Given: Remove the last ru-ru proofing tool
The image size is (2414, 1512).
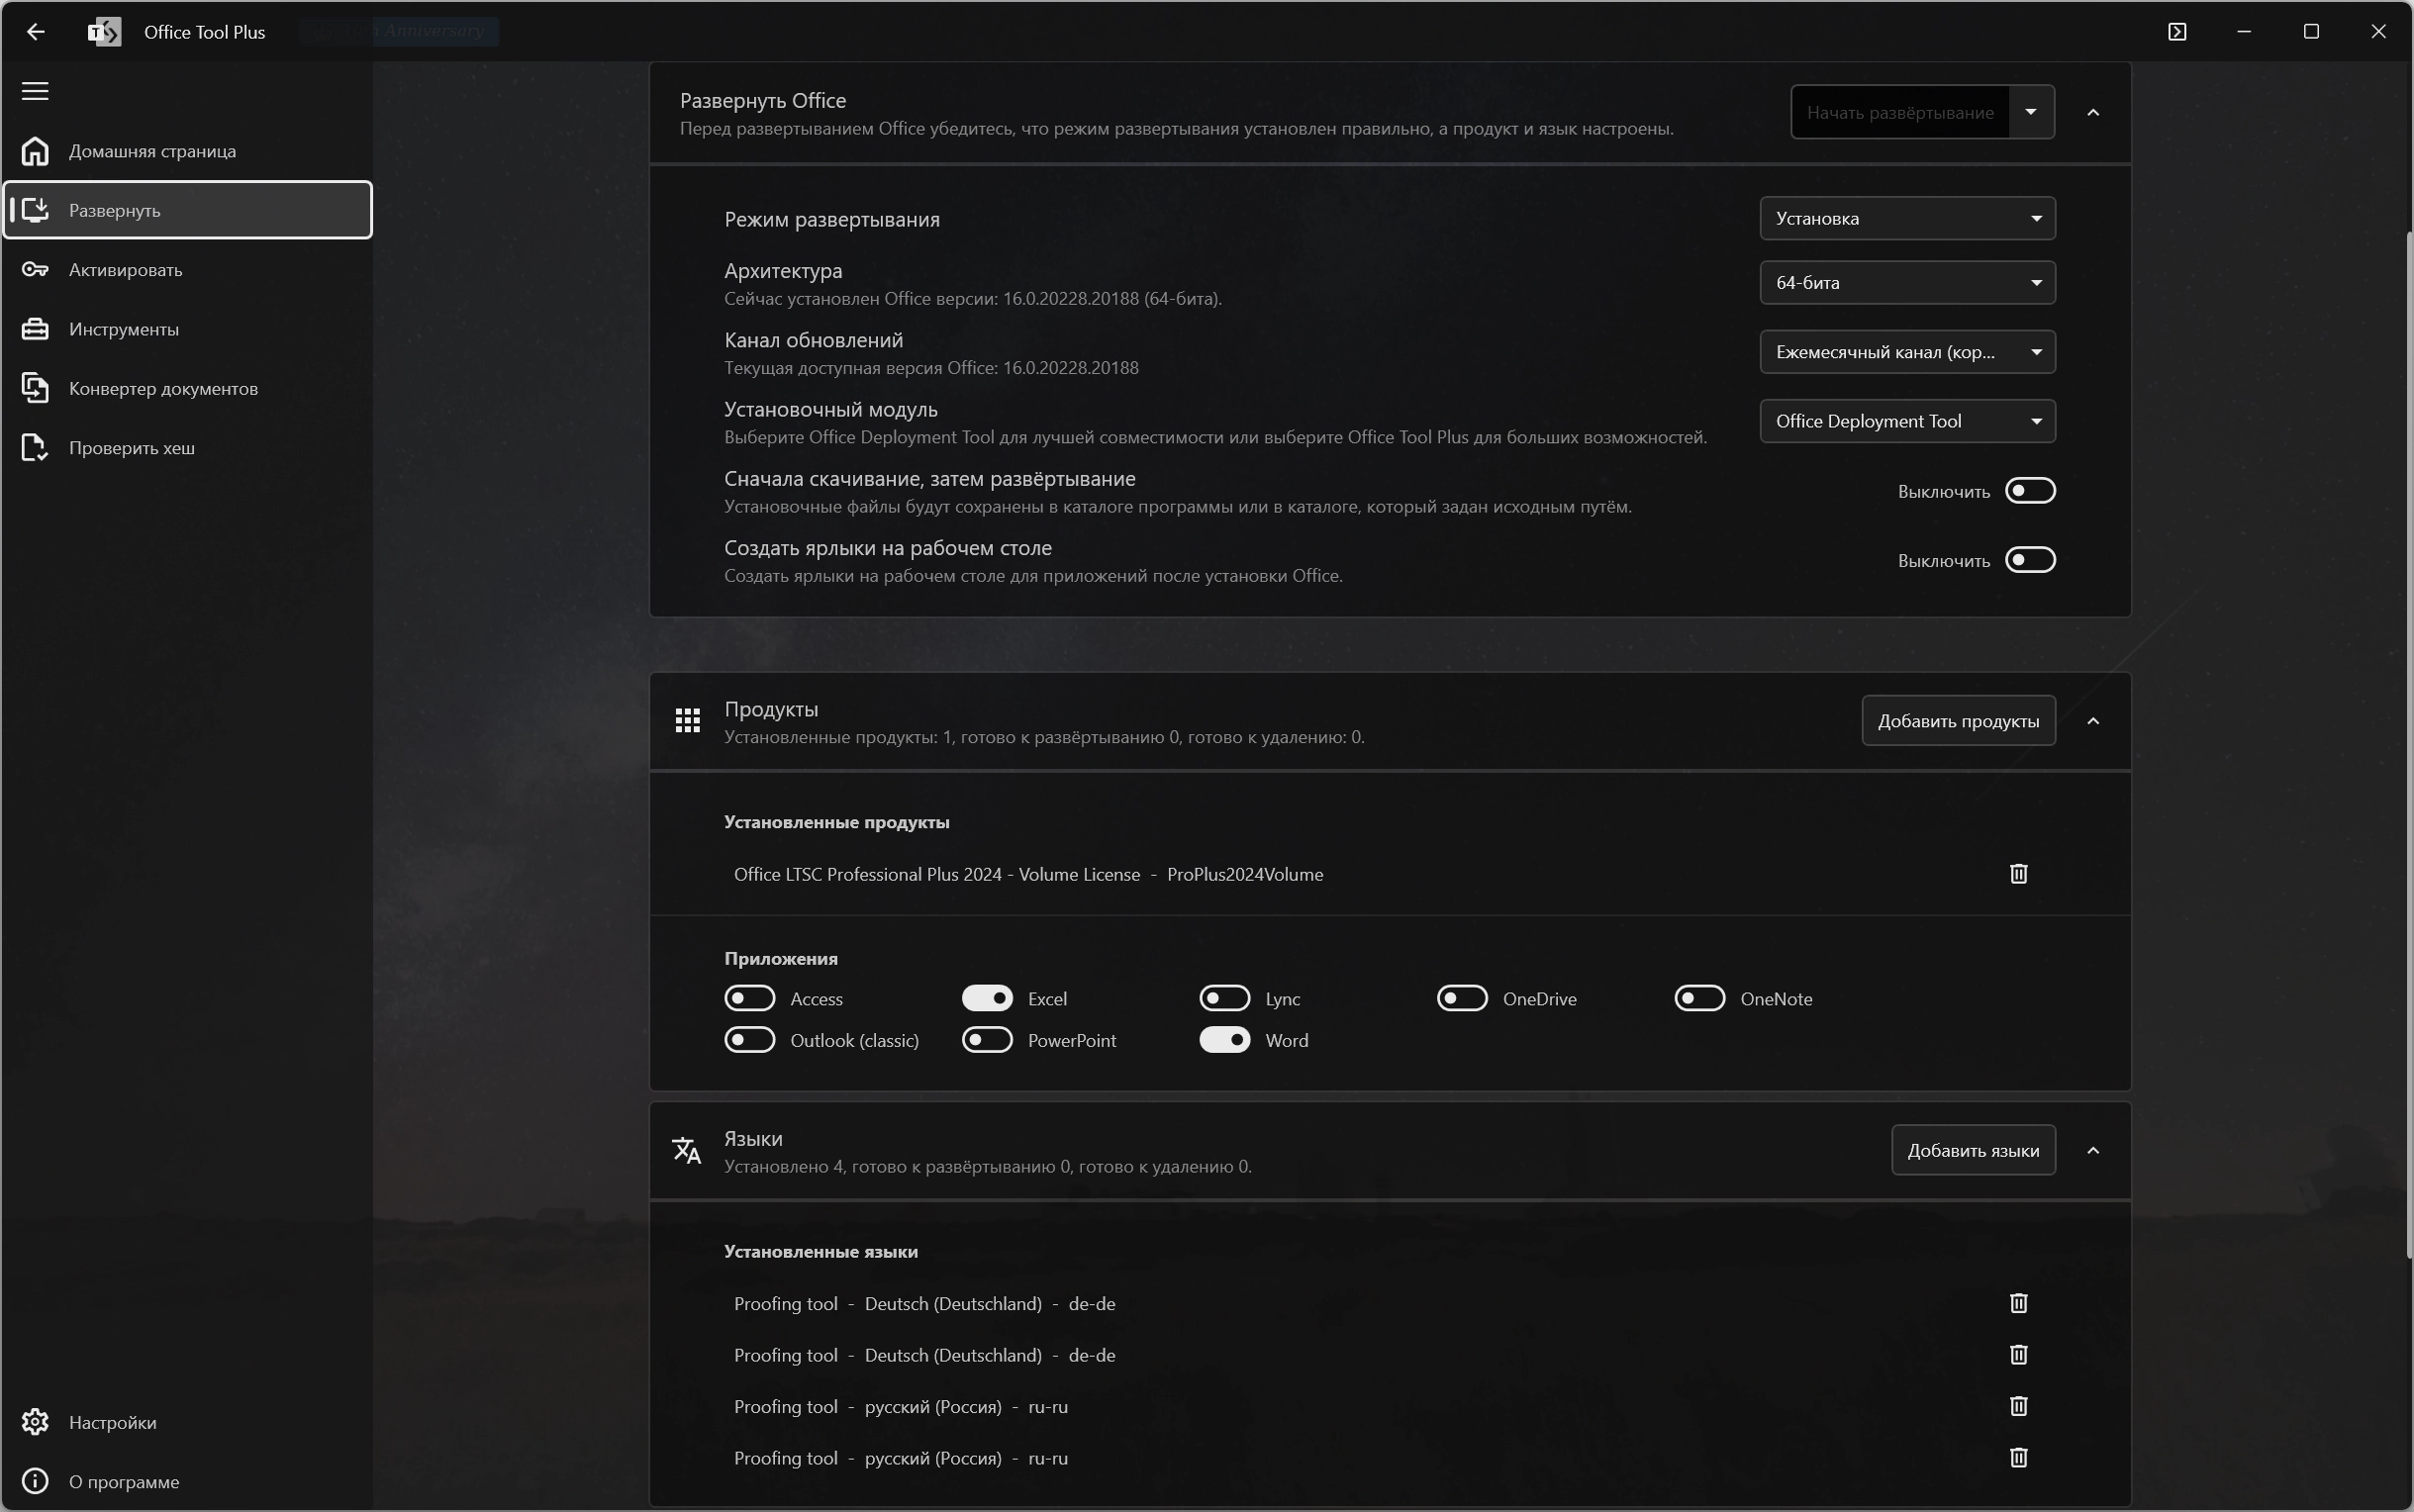Looking at the screenshot, I should (2018, 1458).
